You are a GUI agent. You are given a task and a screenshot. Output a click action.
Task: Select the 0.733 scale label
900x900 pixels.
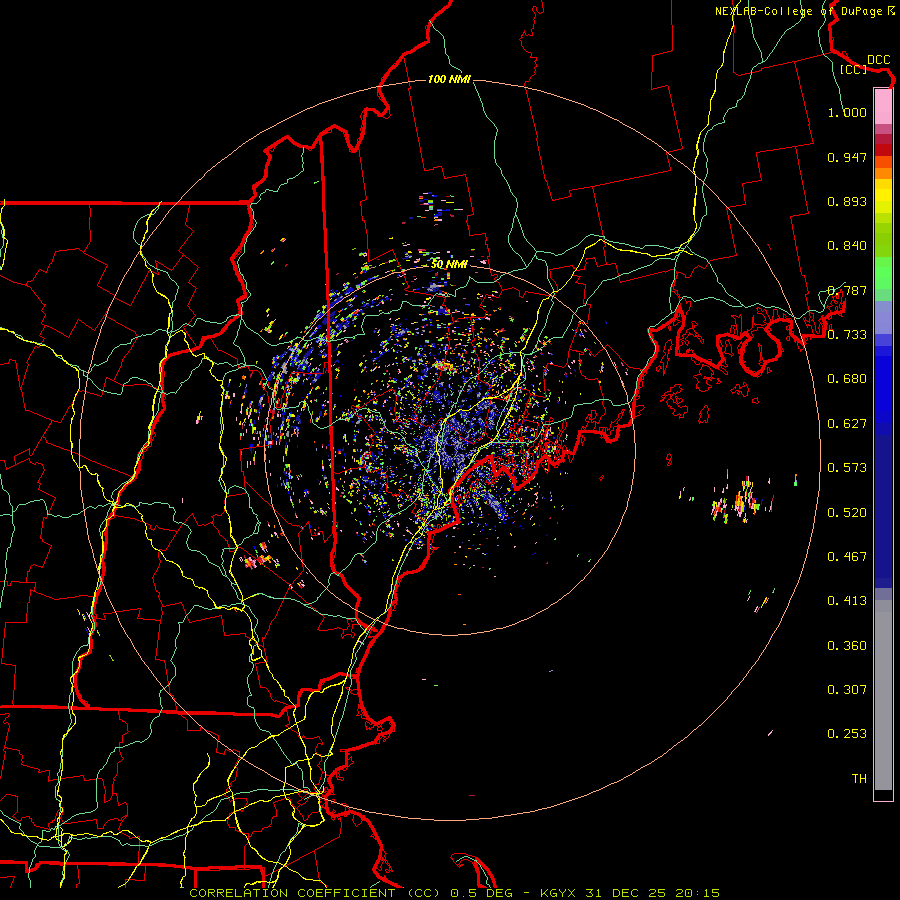point(847,335)
